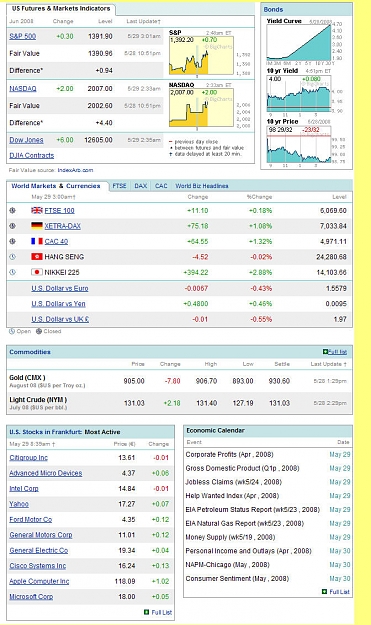Select the World Markets & Currencies tab
This screenshot has height=625, width=371.
click(56, 186)
